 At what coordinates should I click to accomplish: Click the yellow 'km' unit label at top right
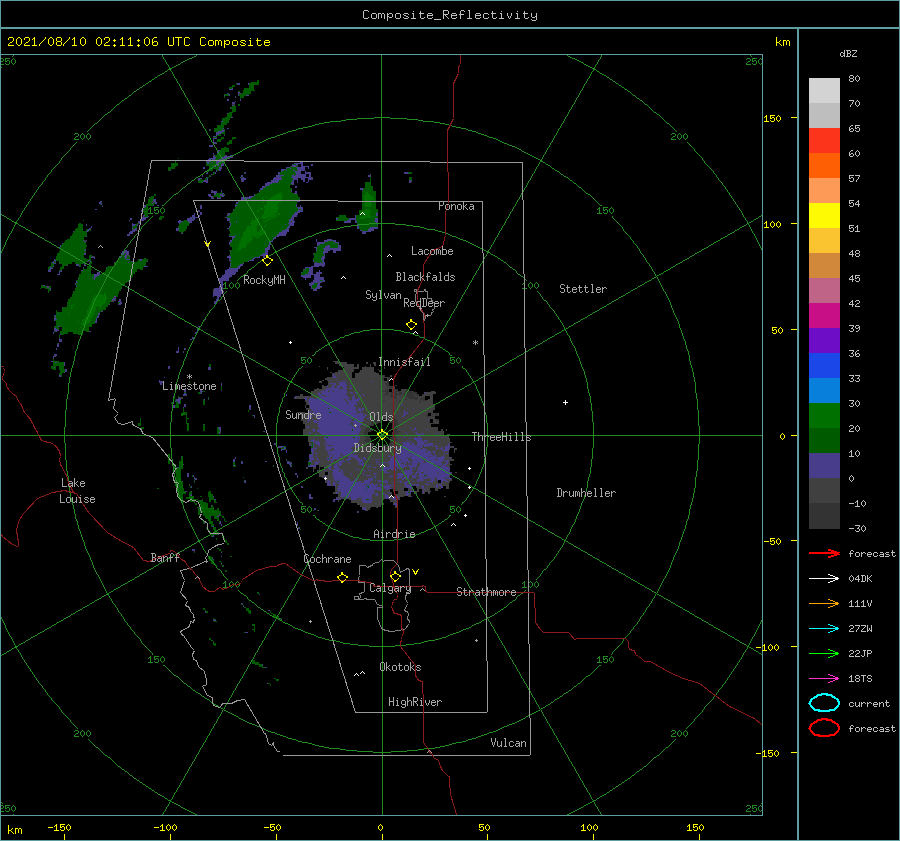pyautogui.click(x=782, y=42)
